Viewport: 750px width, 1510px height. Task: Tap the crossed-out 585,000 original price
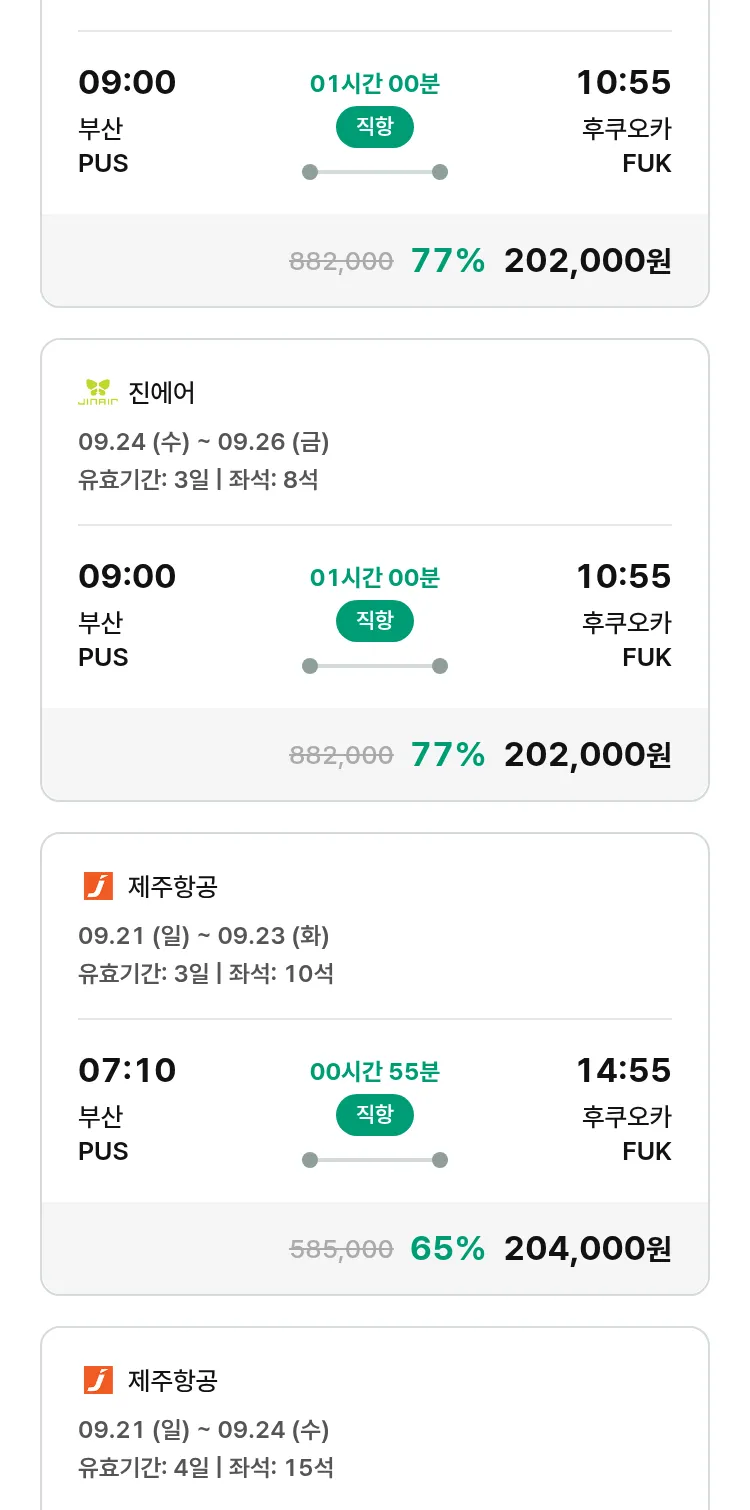tap(341, 1249)
